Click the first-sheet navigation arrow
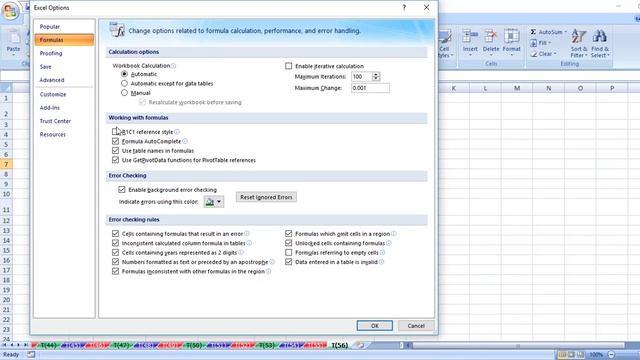640x360 pixels. click(4, 345)
